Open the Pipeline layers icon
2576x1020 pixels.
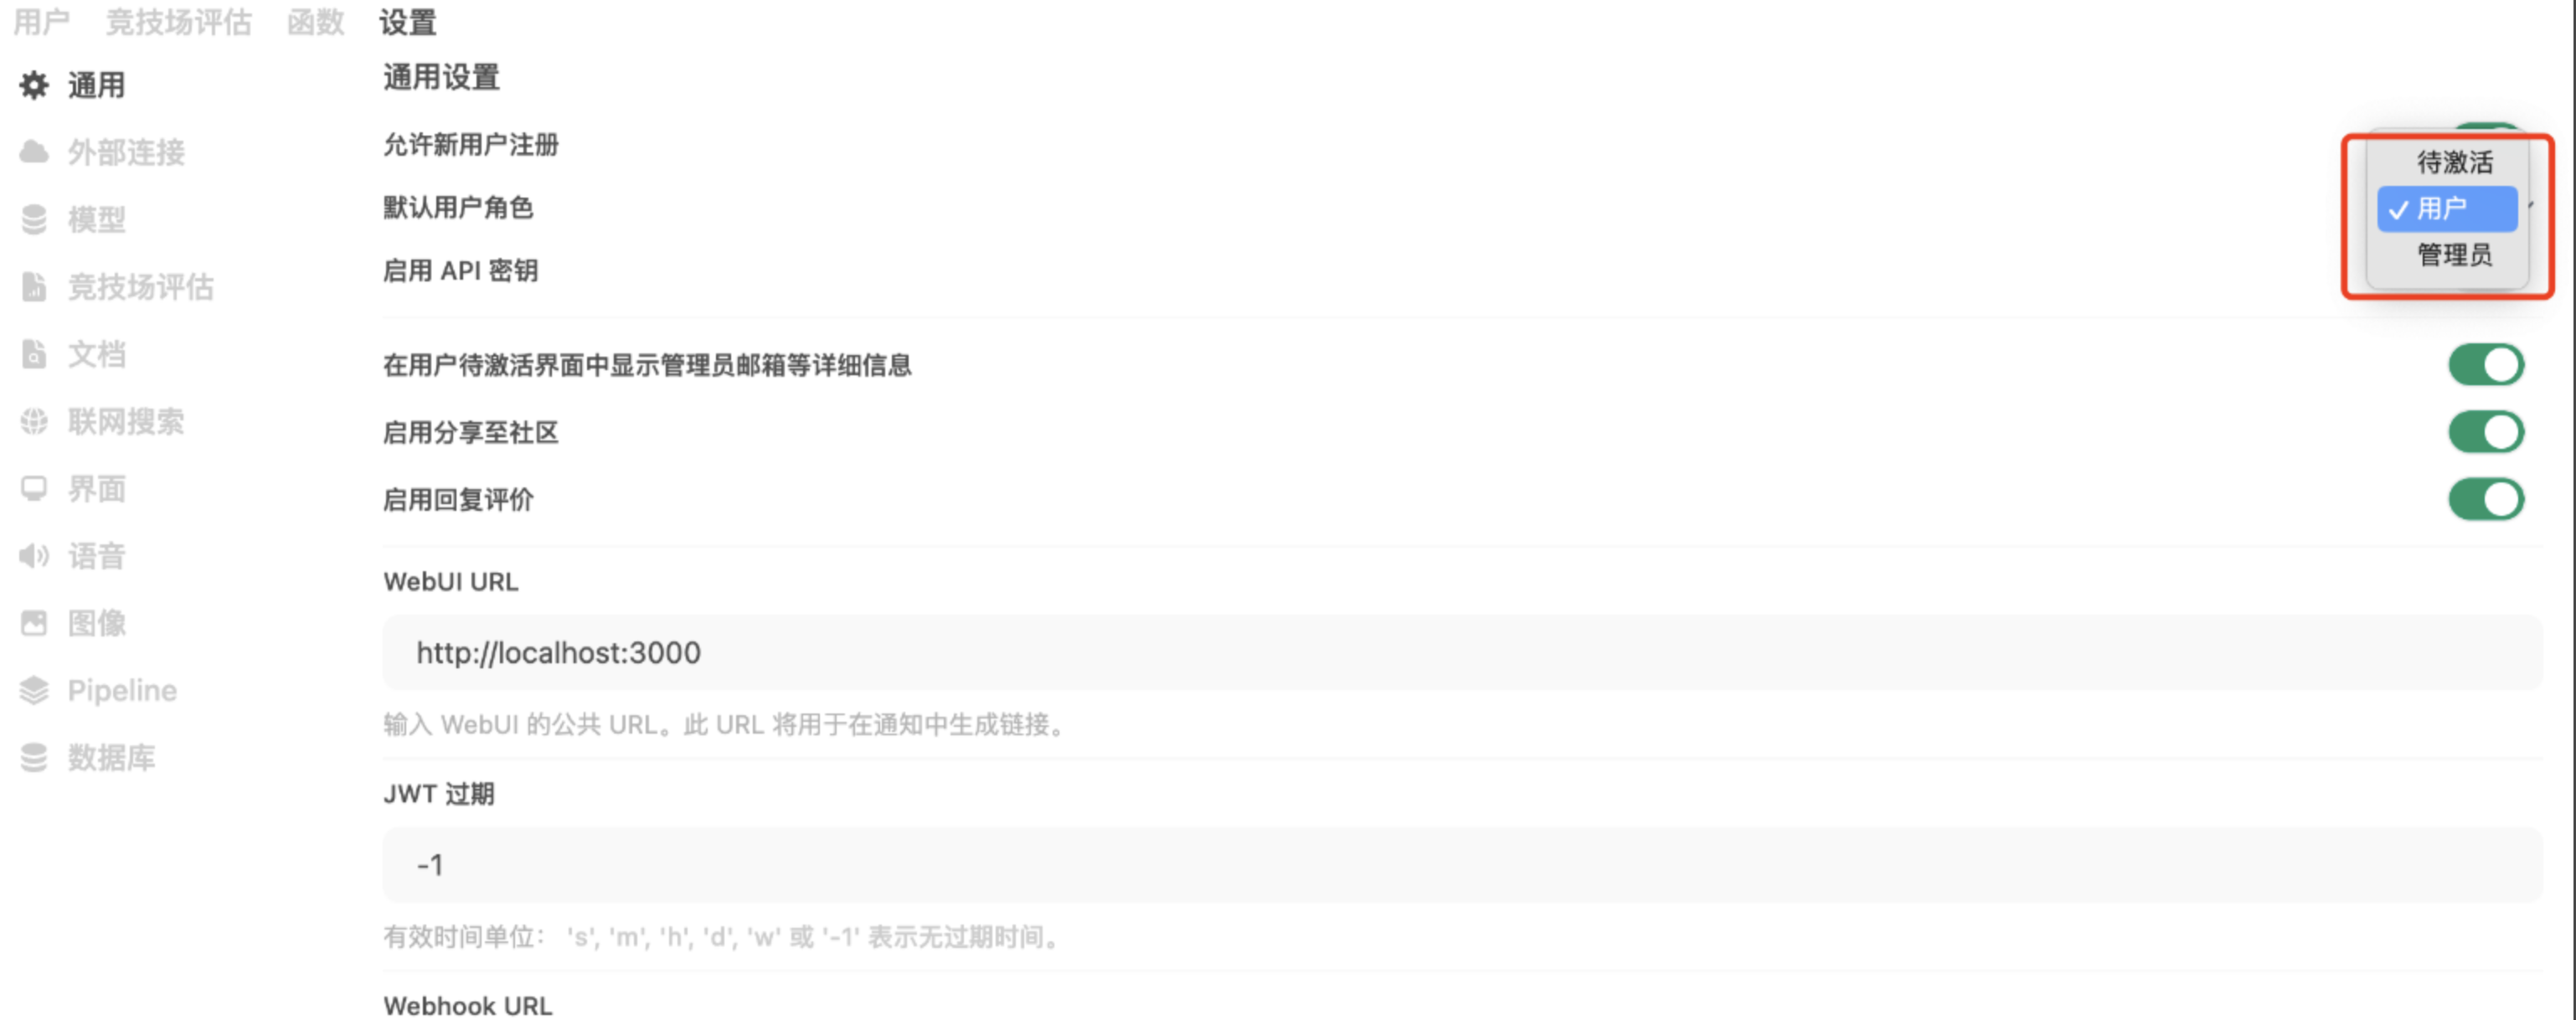click(x=34, y=690)
